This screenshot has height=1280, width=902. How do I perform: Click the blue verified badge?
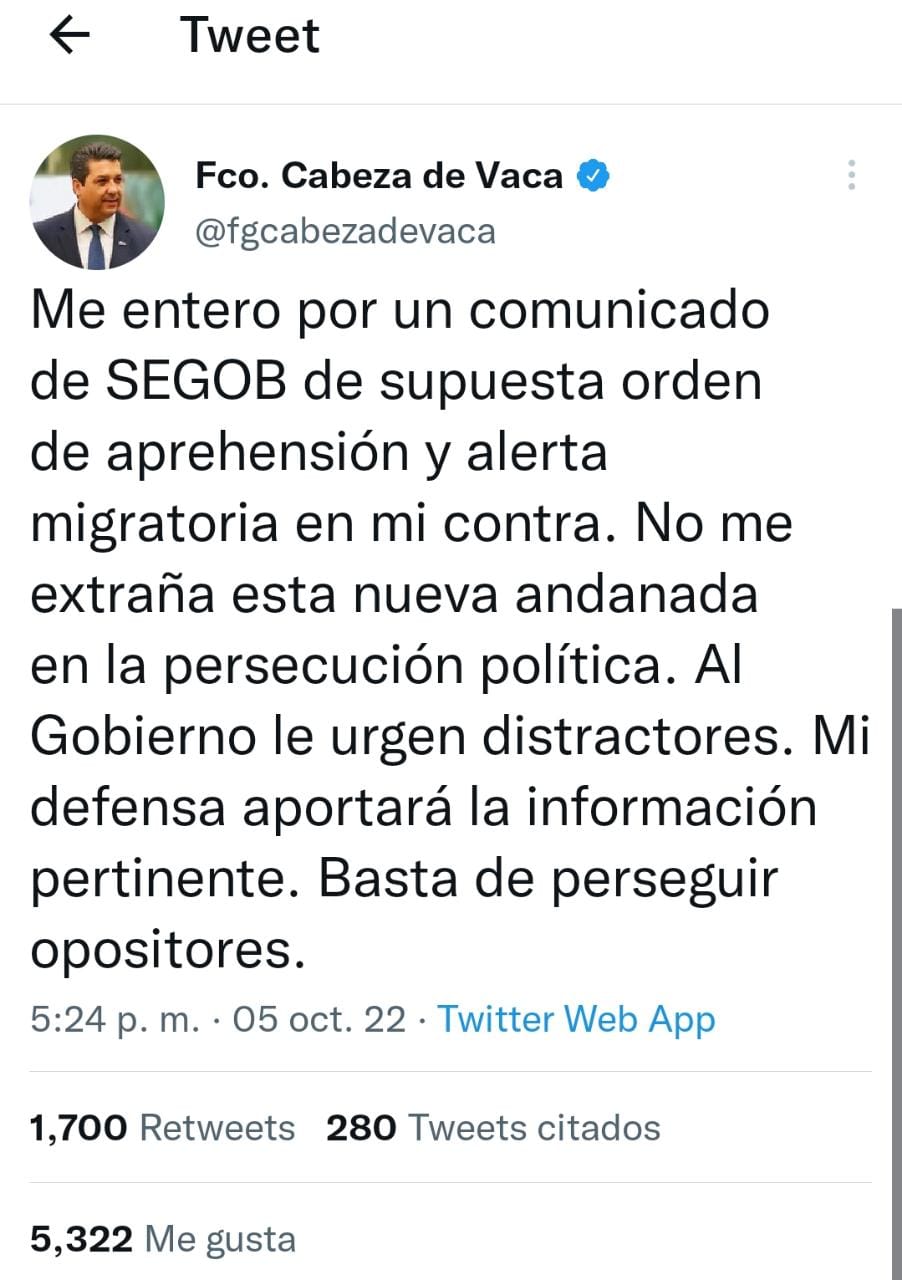coord(596,176)
